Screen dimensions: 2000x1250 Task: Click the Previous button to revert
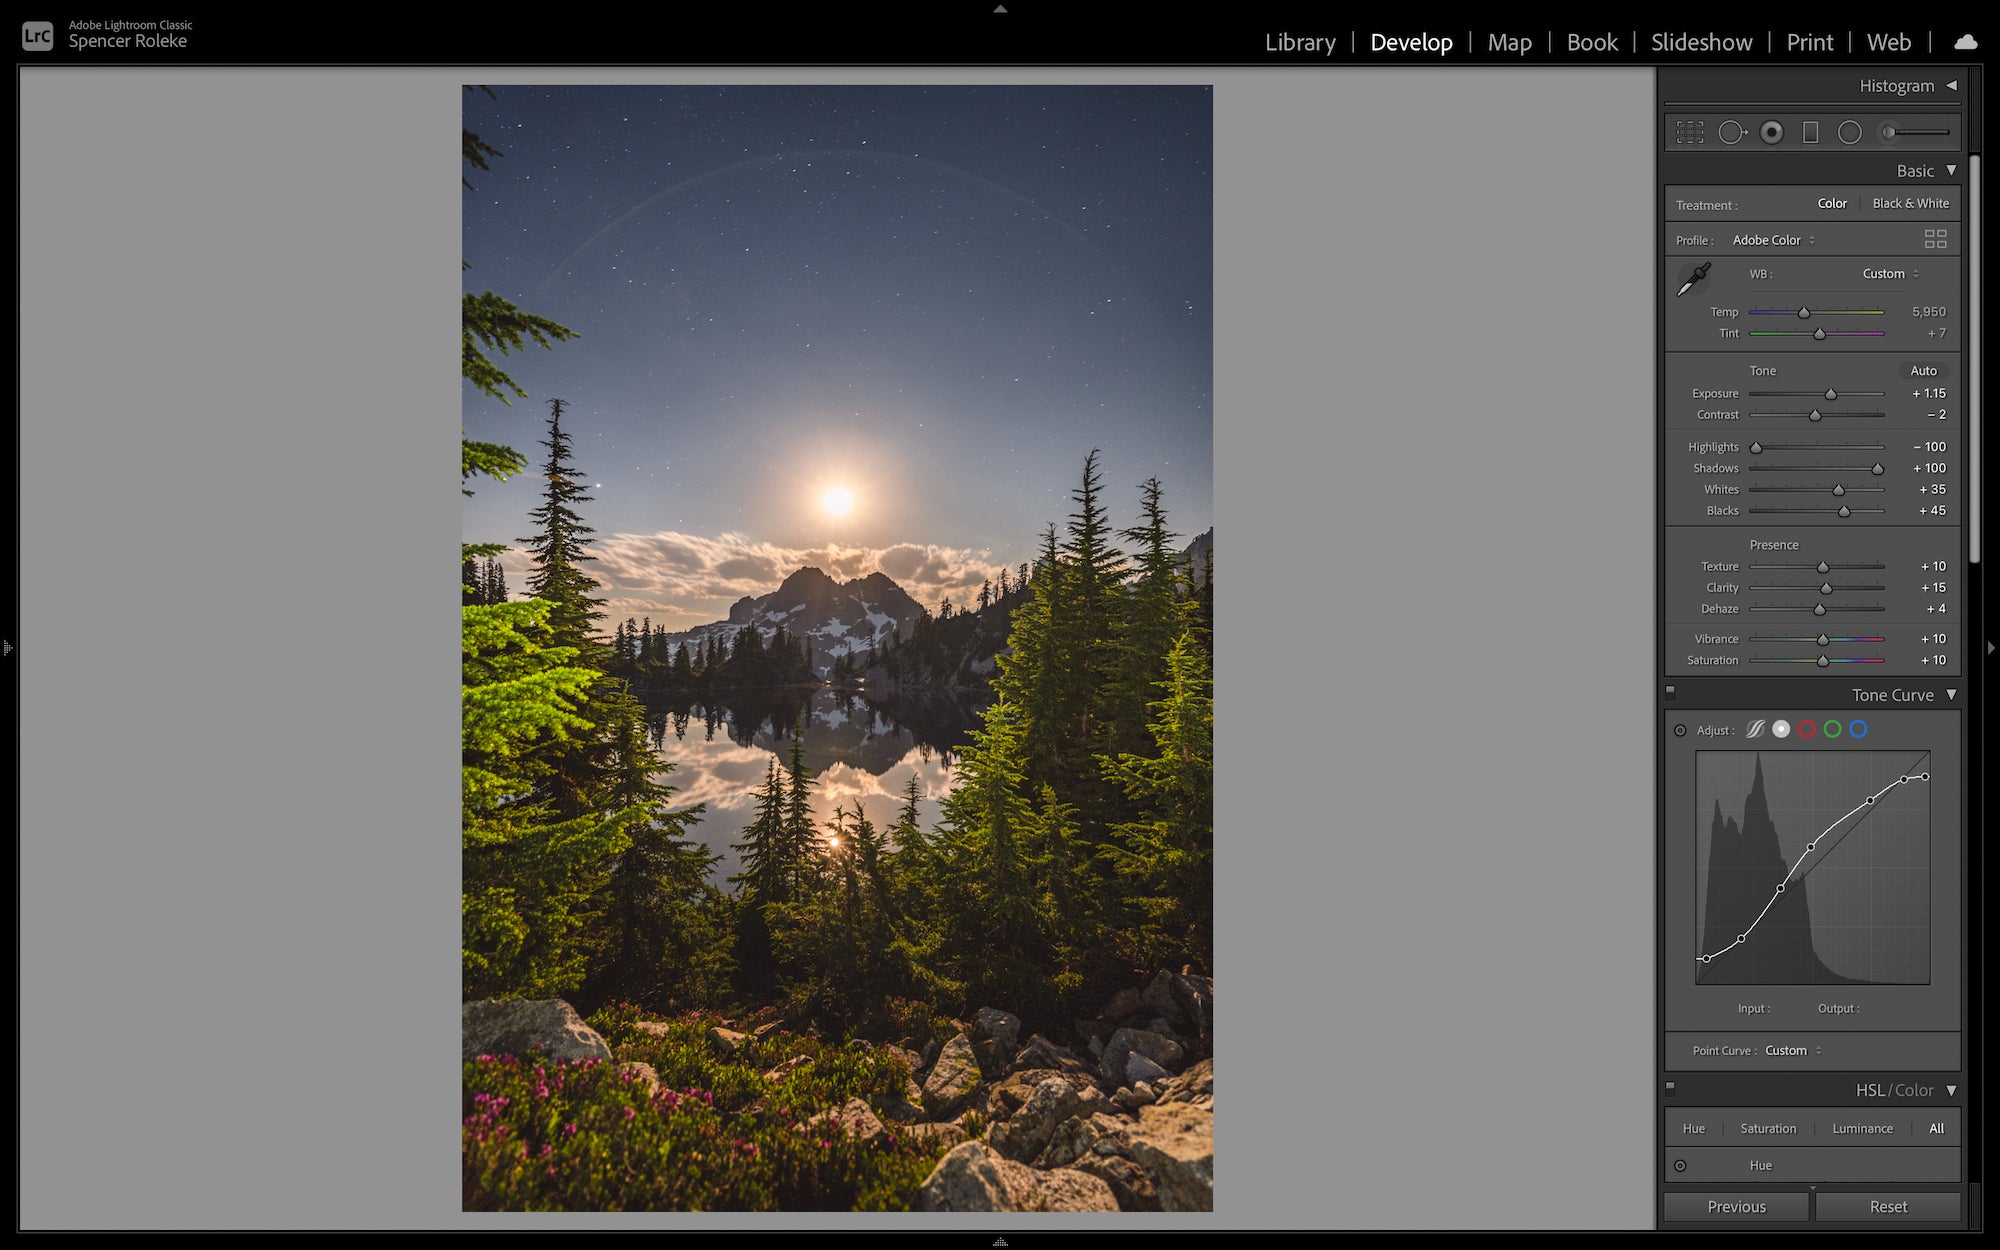[1737, 1207]
